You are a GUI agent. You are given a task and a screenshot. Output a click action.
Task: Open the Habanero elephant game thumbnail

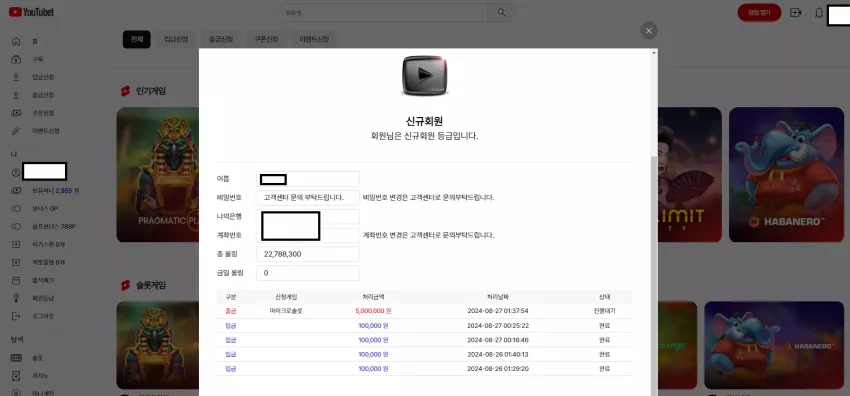pos(789,174)
